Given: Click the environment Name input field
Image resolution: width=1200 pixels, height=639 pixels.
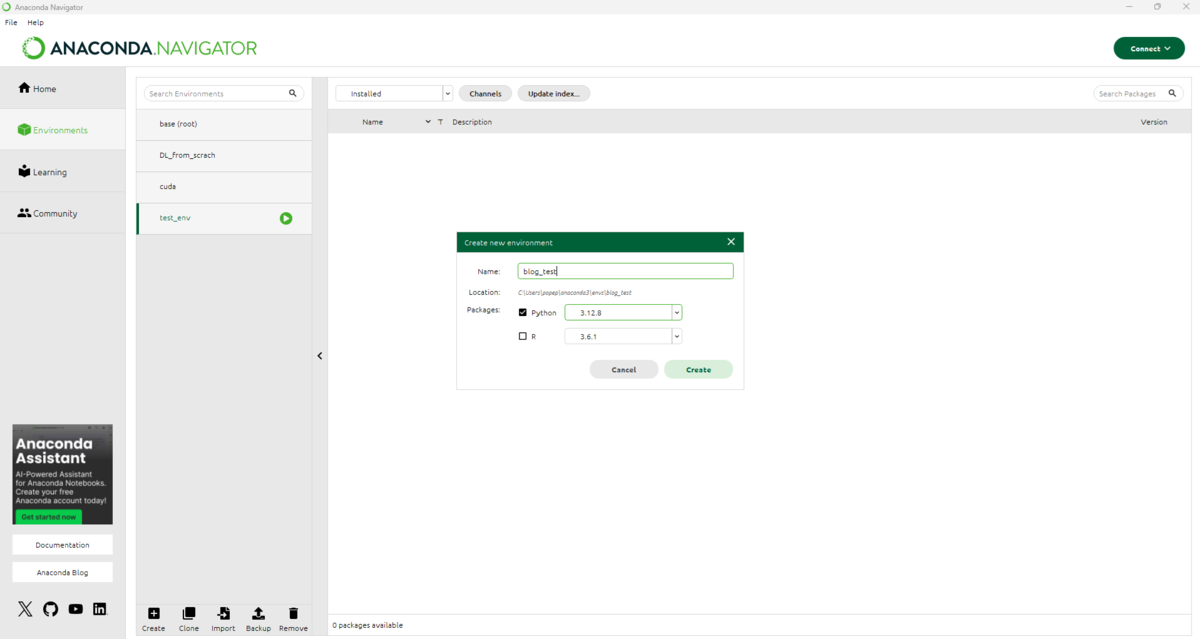Looking at the screenshot, I should coord(625,271).
